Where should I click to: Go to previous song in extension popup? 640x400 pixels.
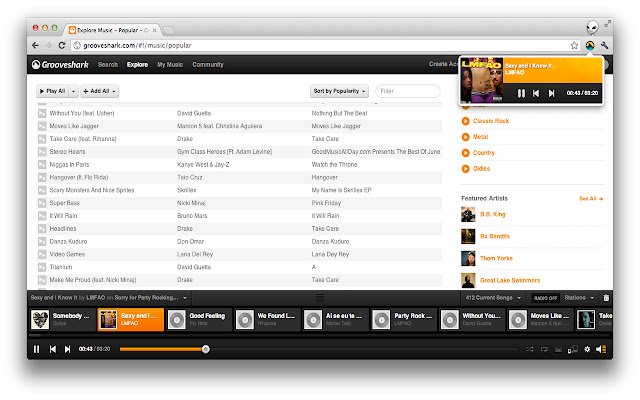coord(536,93)
